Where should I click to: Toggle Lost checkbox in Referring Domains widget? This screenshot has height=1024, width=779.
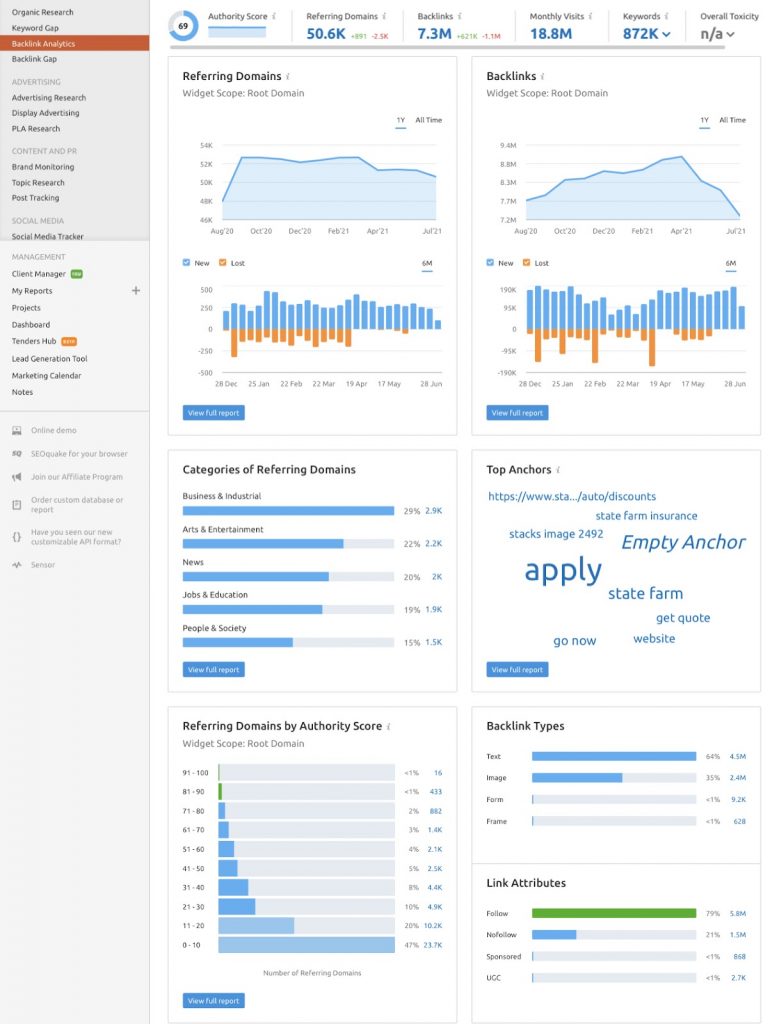pos(222,263)
